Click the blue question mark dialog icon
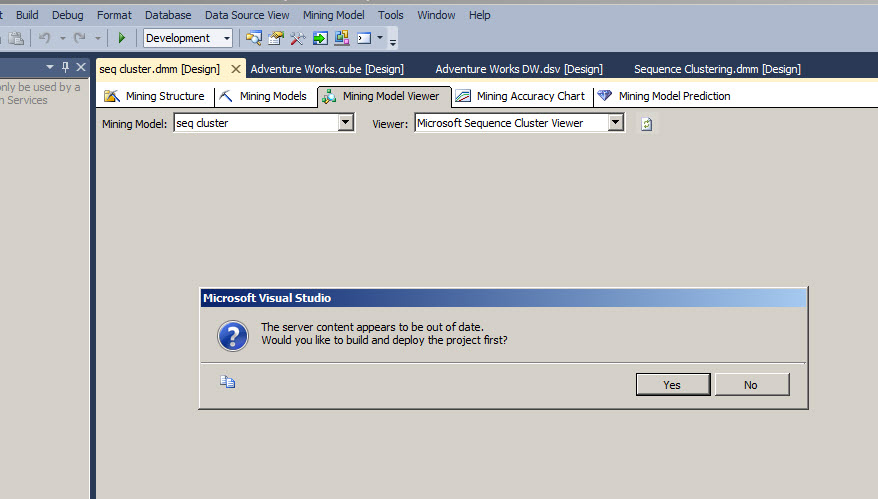The image size is (878, 499). tap(233, 336)
